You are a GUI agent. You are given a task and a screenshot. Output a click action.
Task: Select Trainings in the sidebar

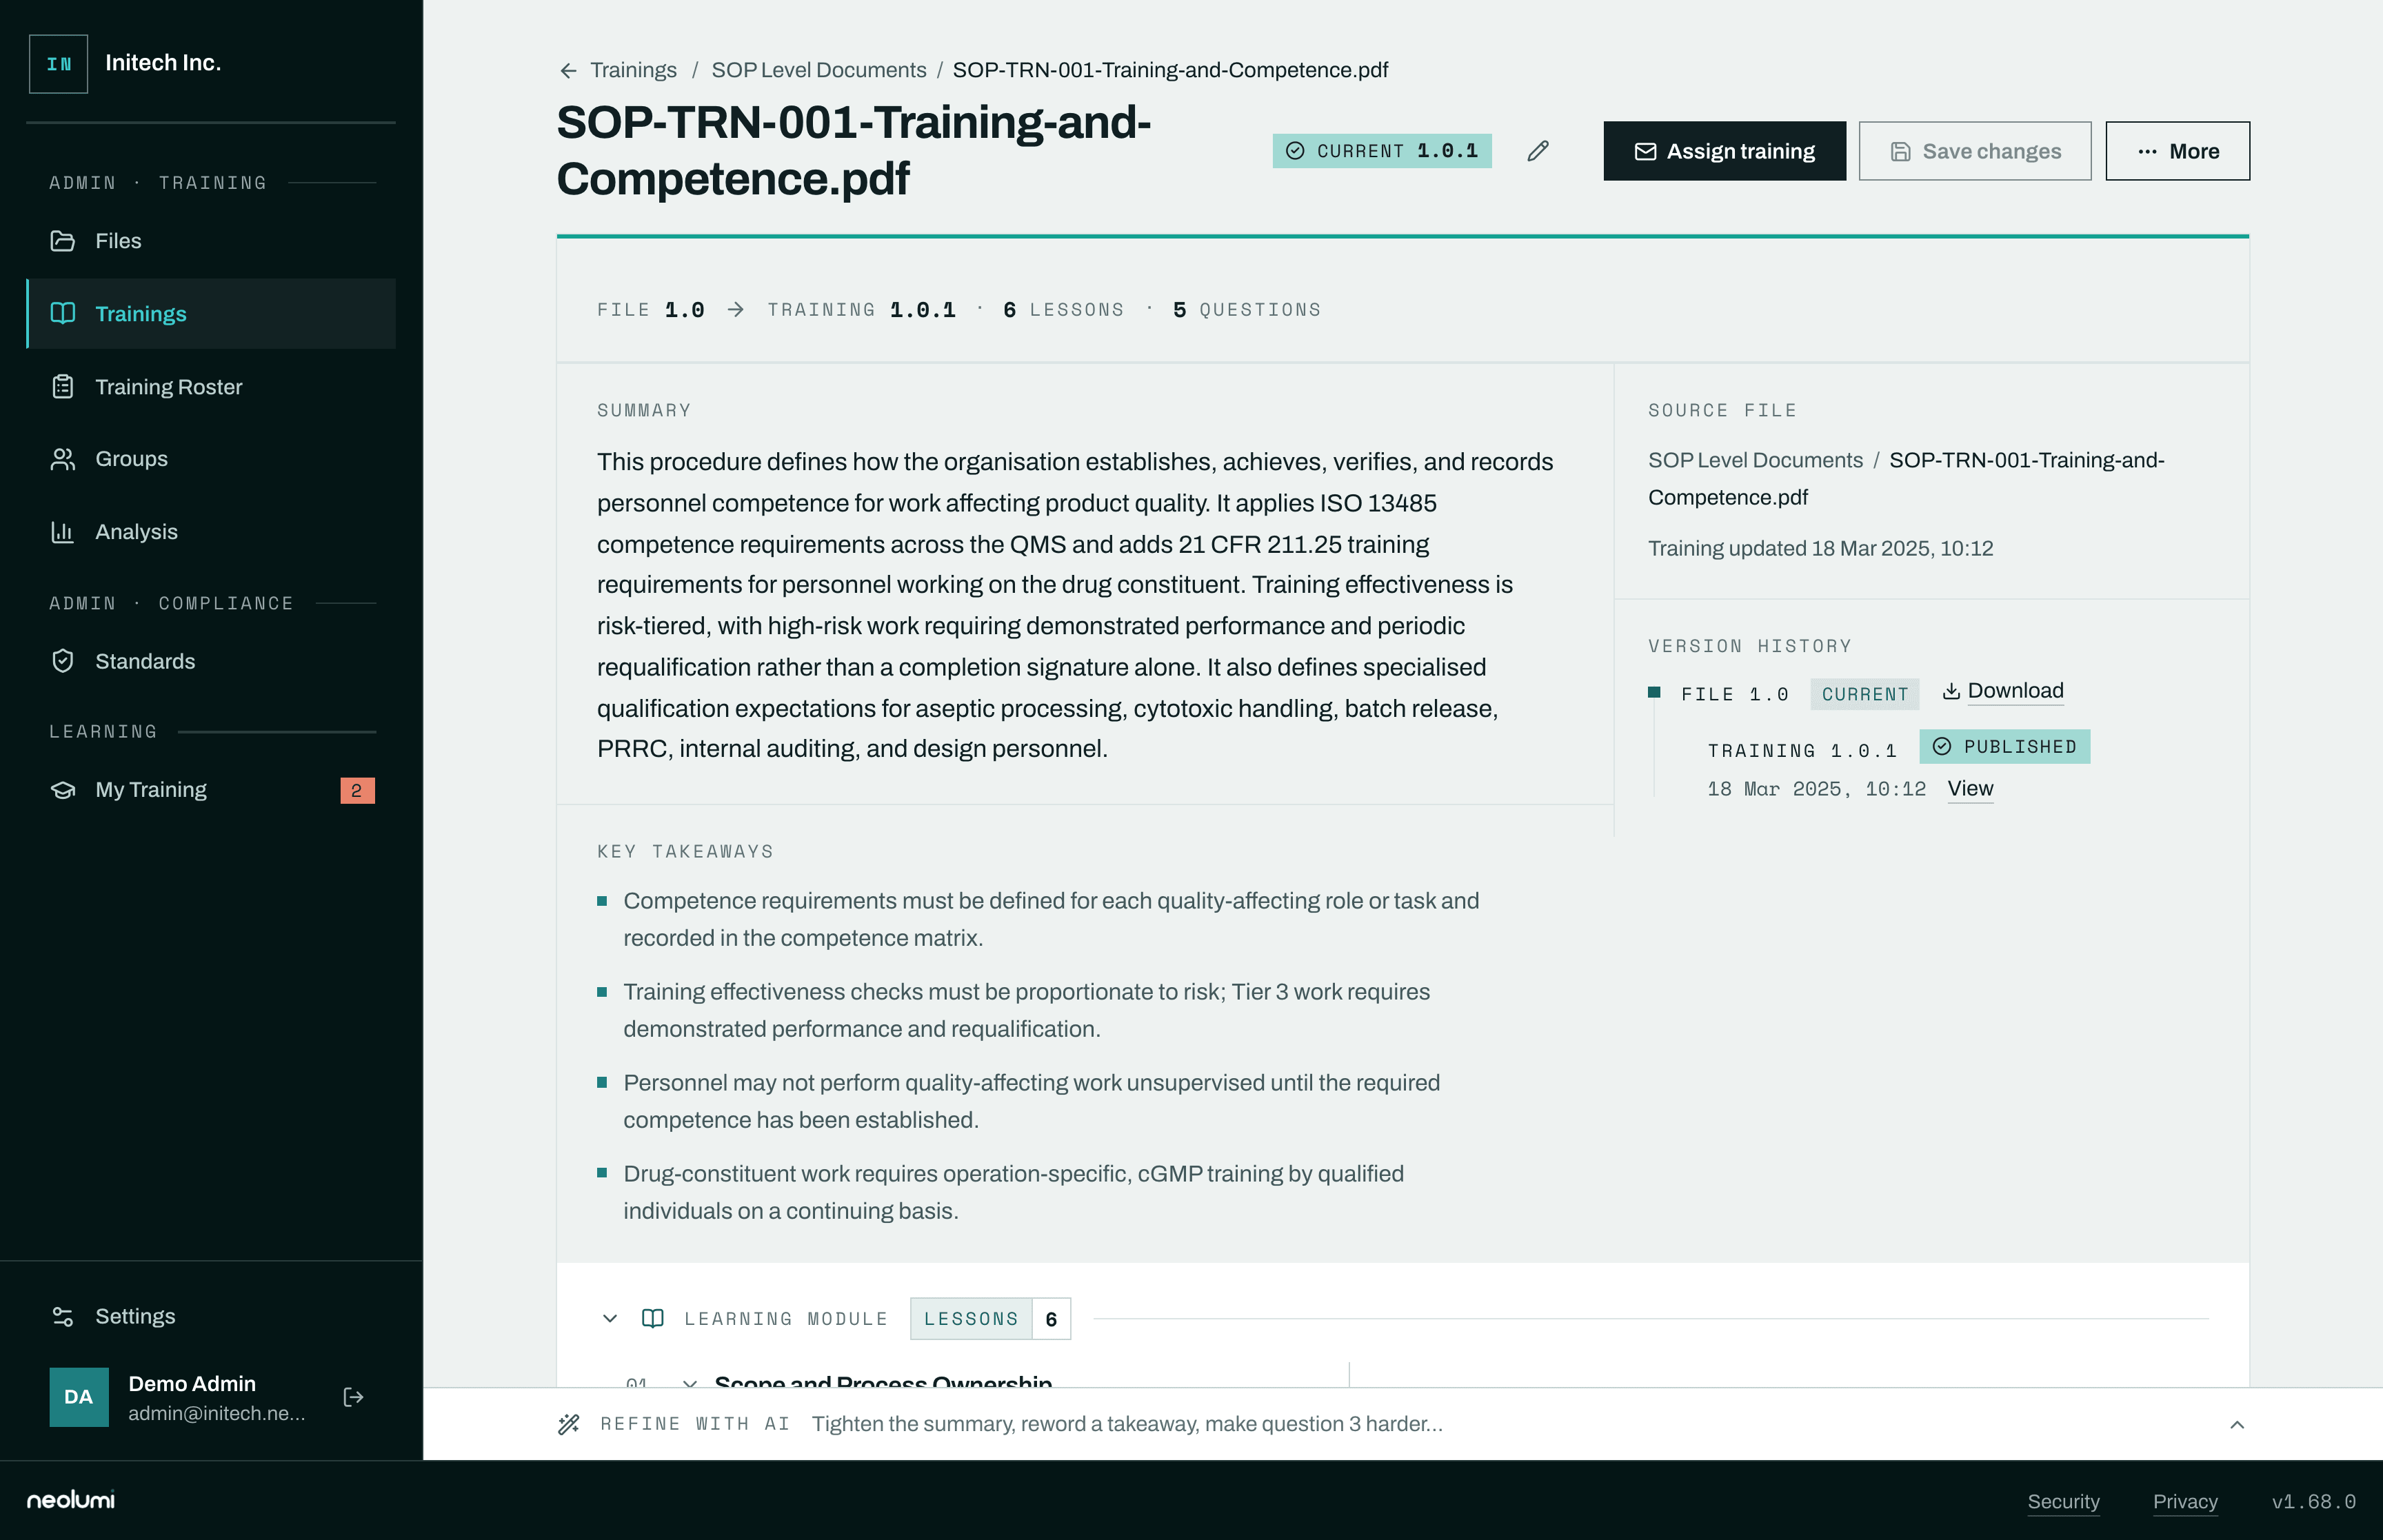pos(211,314)
